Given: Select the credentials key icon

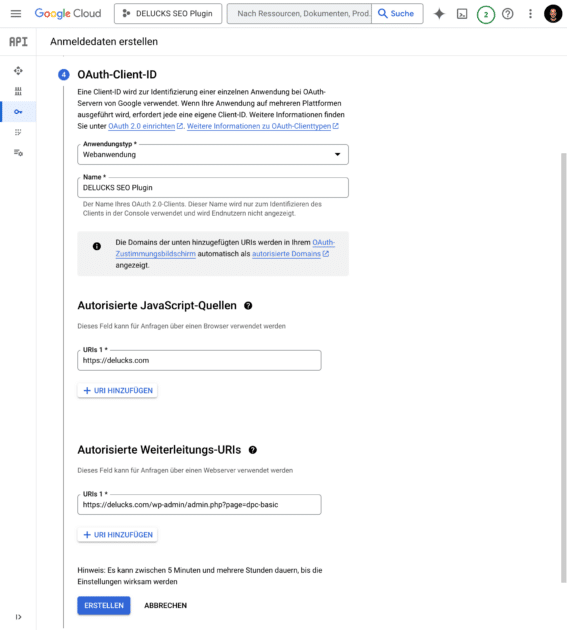Looking at the screenshot, I should click(x=18, y=112).
